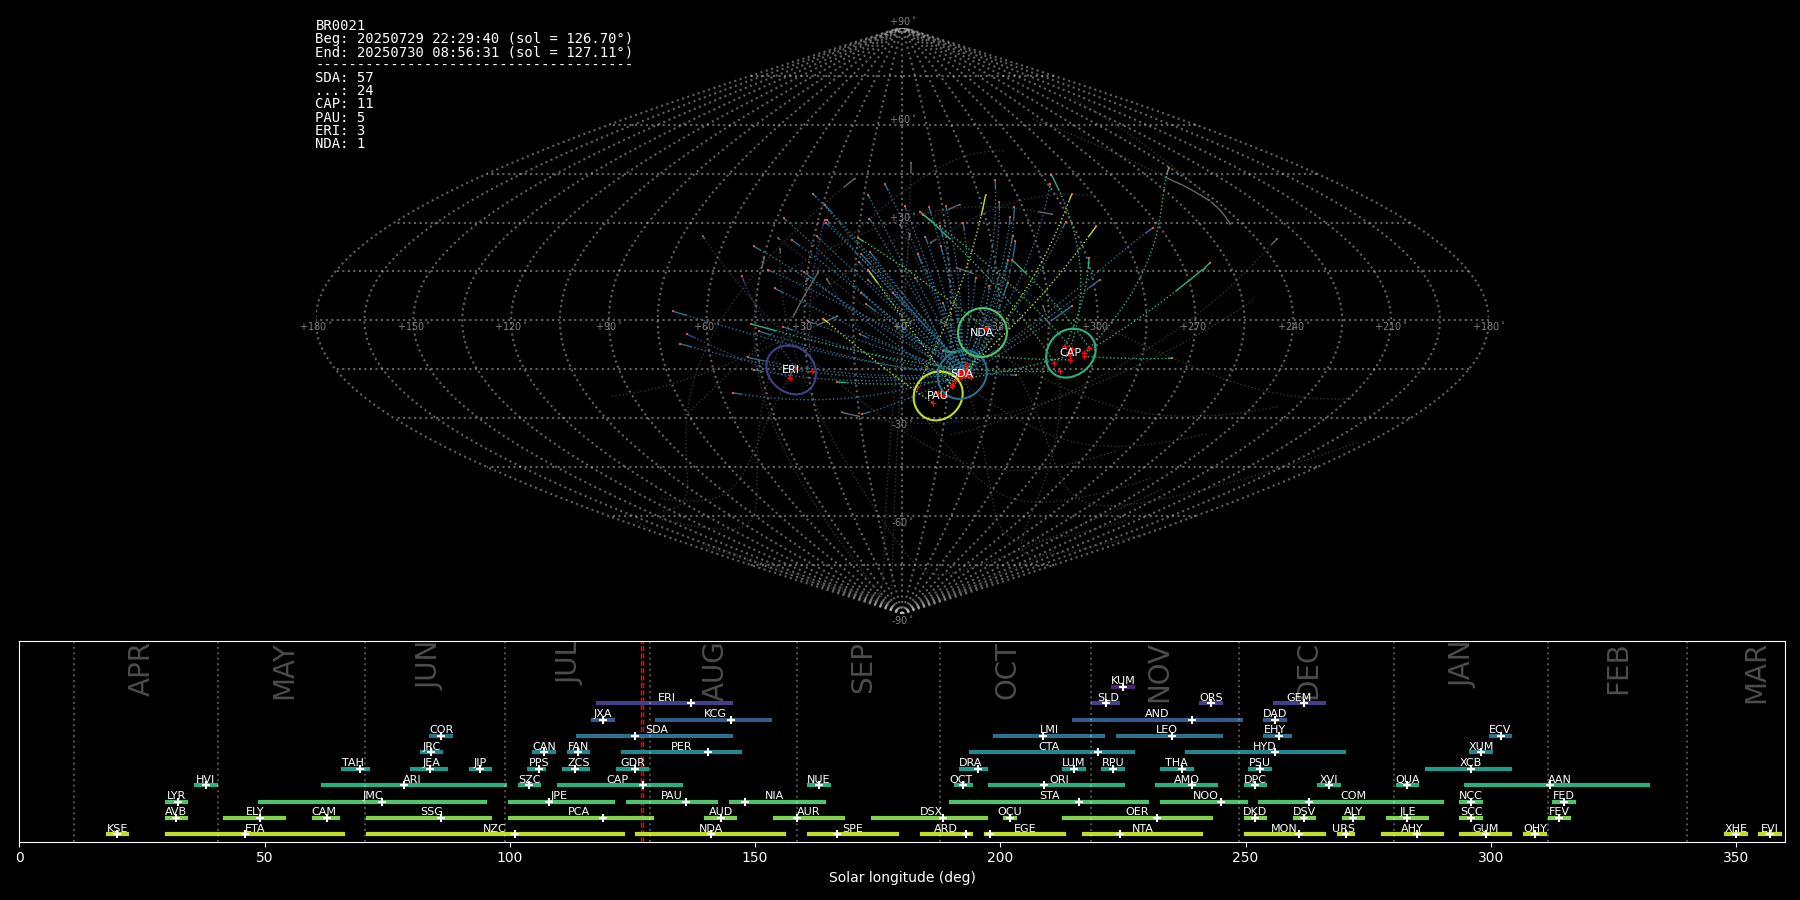
Task: Click the 'NDA: 1' count in legend
Action: (x=340, y=144)
